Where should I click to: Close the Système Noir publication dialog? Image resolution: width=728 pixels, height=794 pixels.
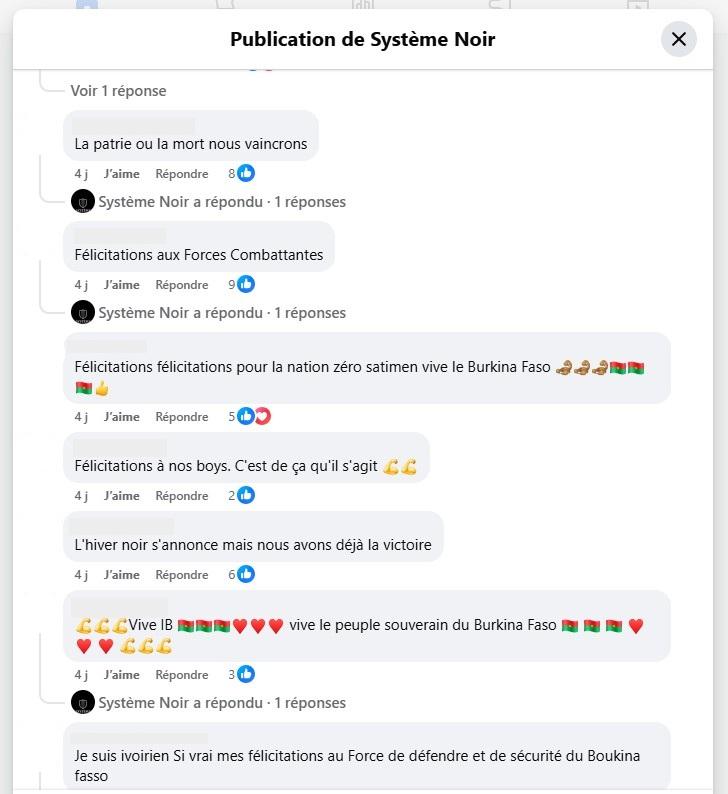[x=679, y=39]
